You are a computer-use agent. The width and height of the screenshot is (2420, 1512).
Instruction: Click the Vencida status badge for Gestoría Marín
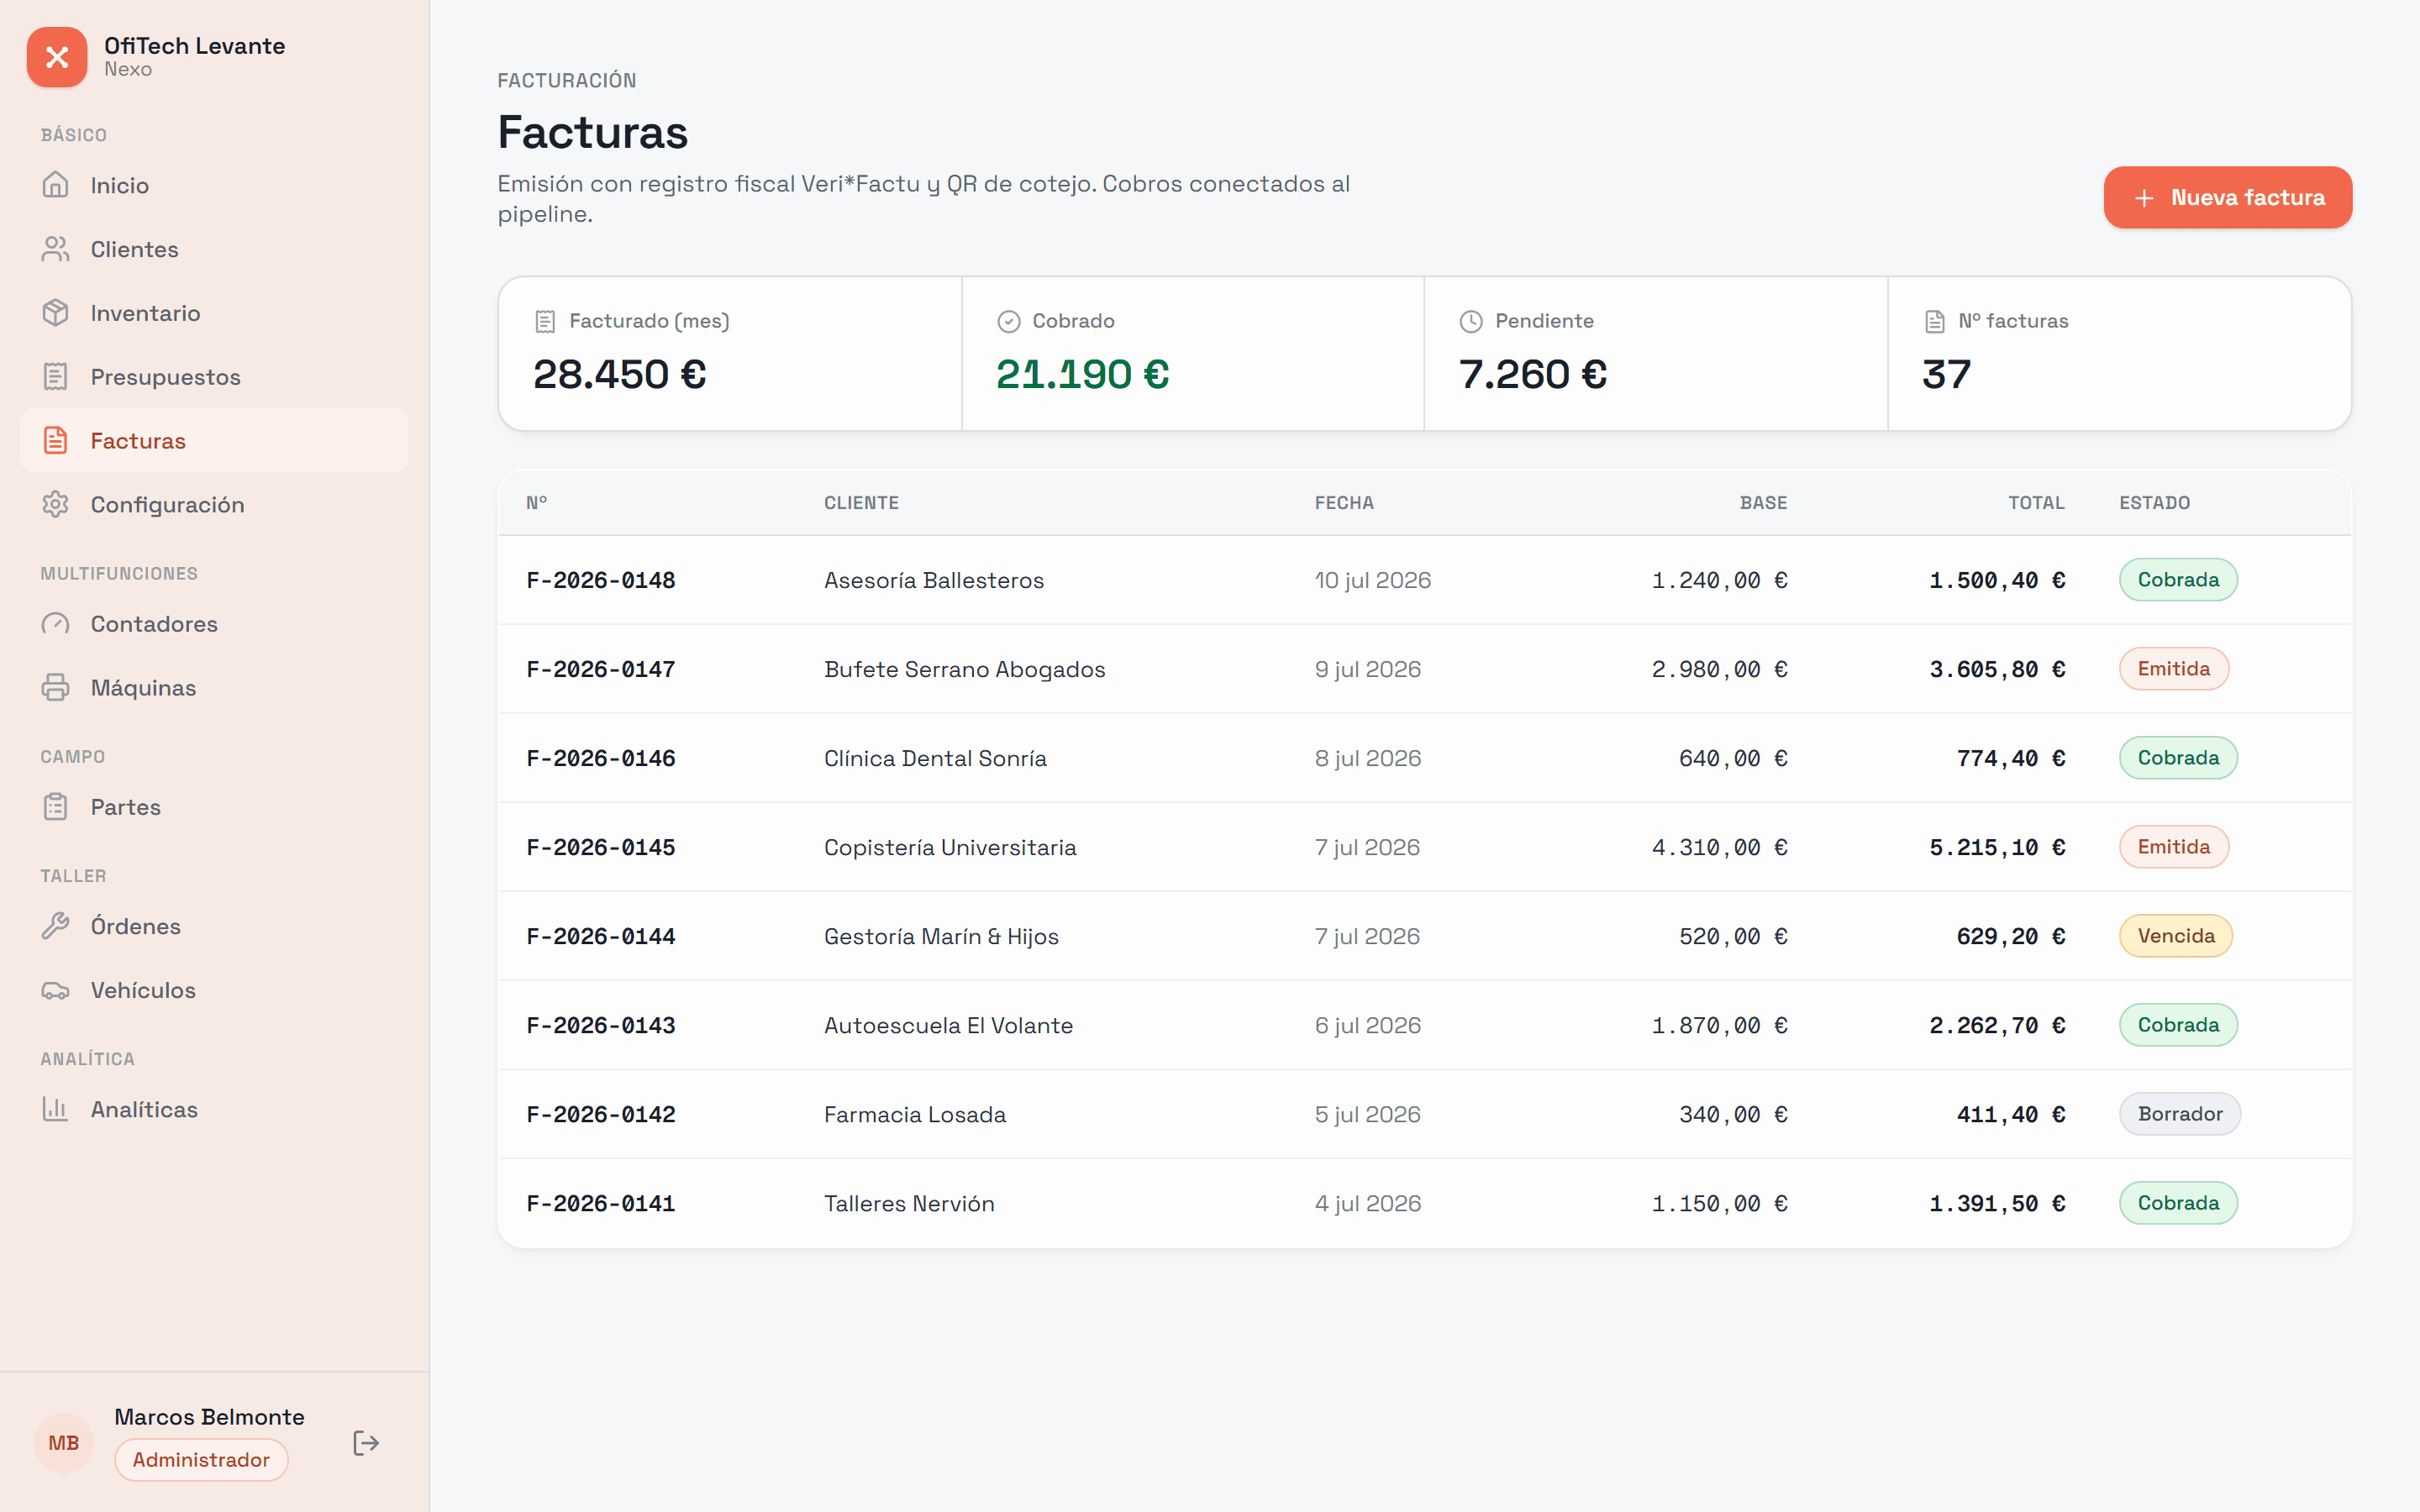[2175, 936]
